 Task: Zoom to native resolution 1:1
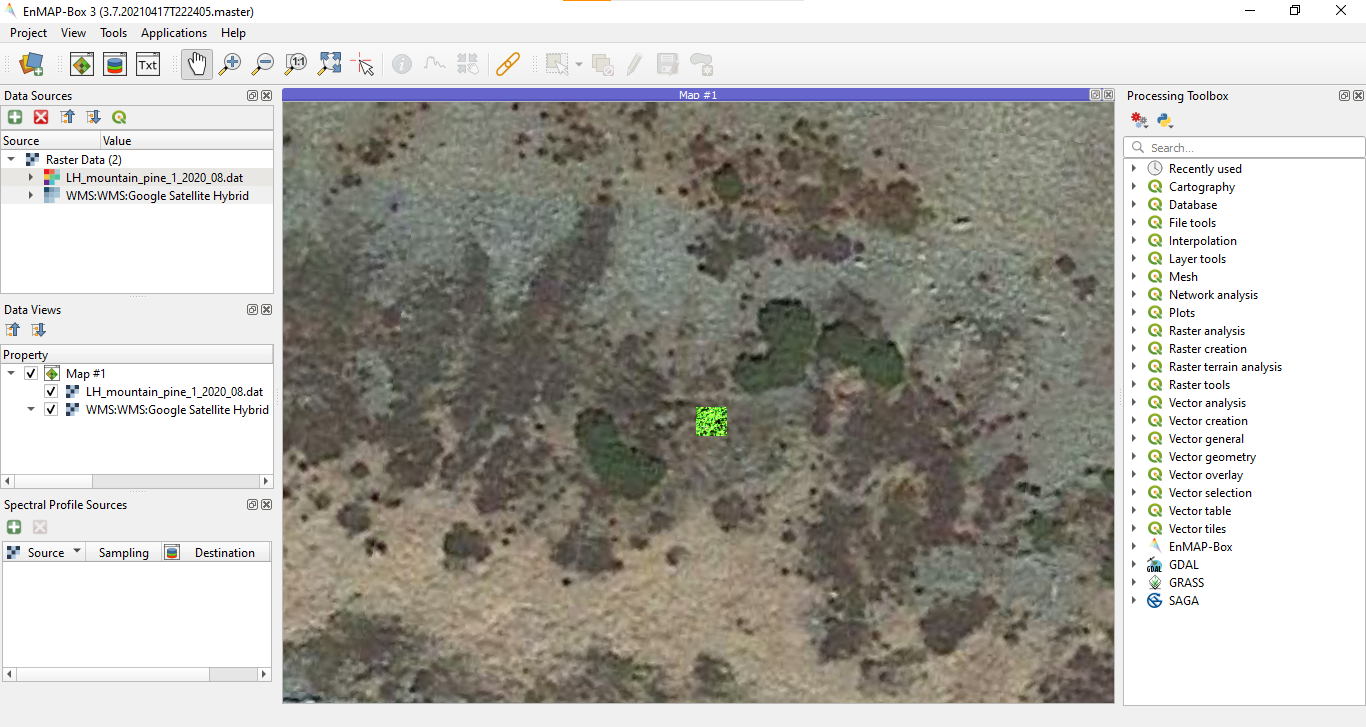click(x=295, y=63)
